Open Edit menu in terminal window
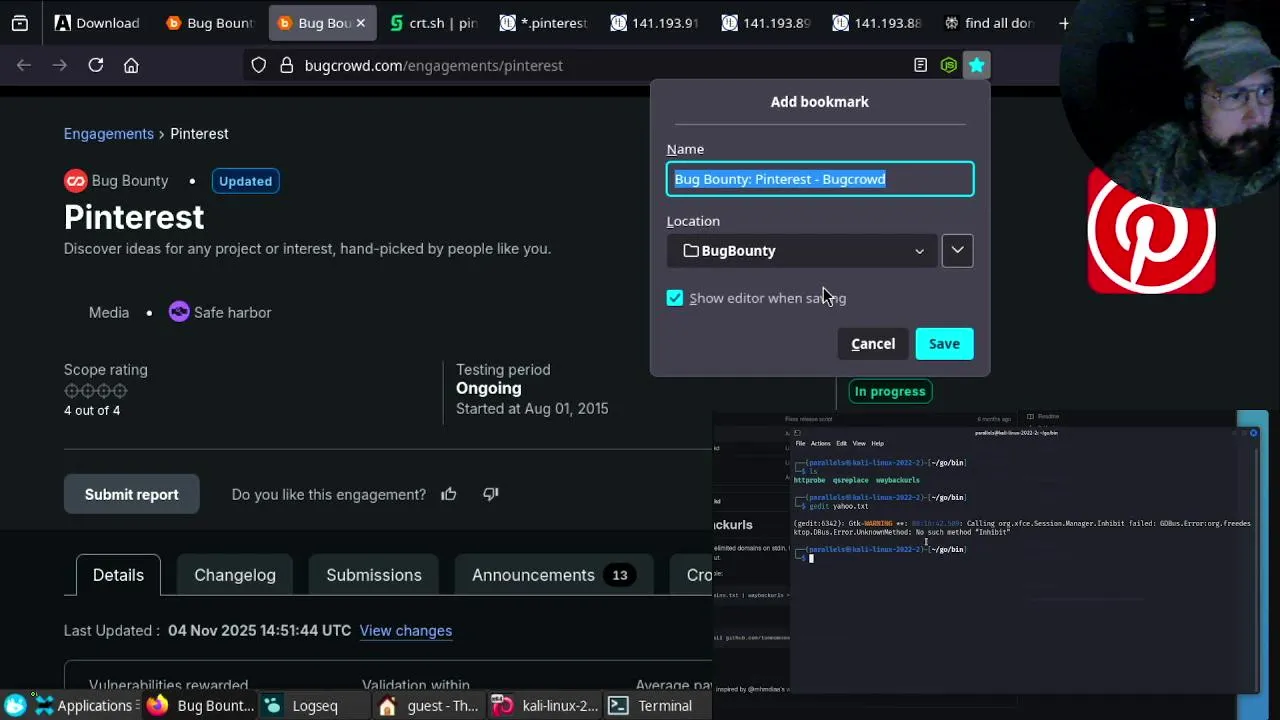The image size is (1280, 720). click(x=842, y=443)
